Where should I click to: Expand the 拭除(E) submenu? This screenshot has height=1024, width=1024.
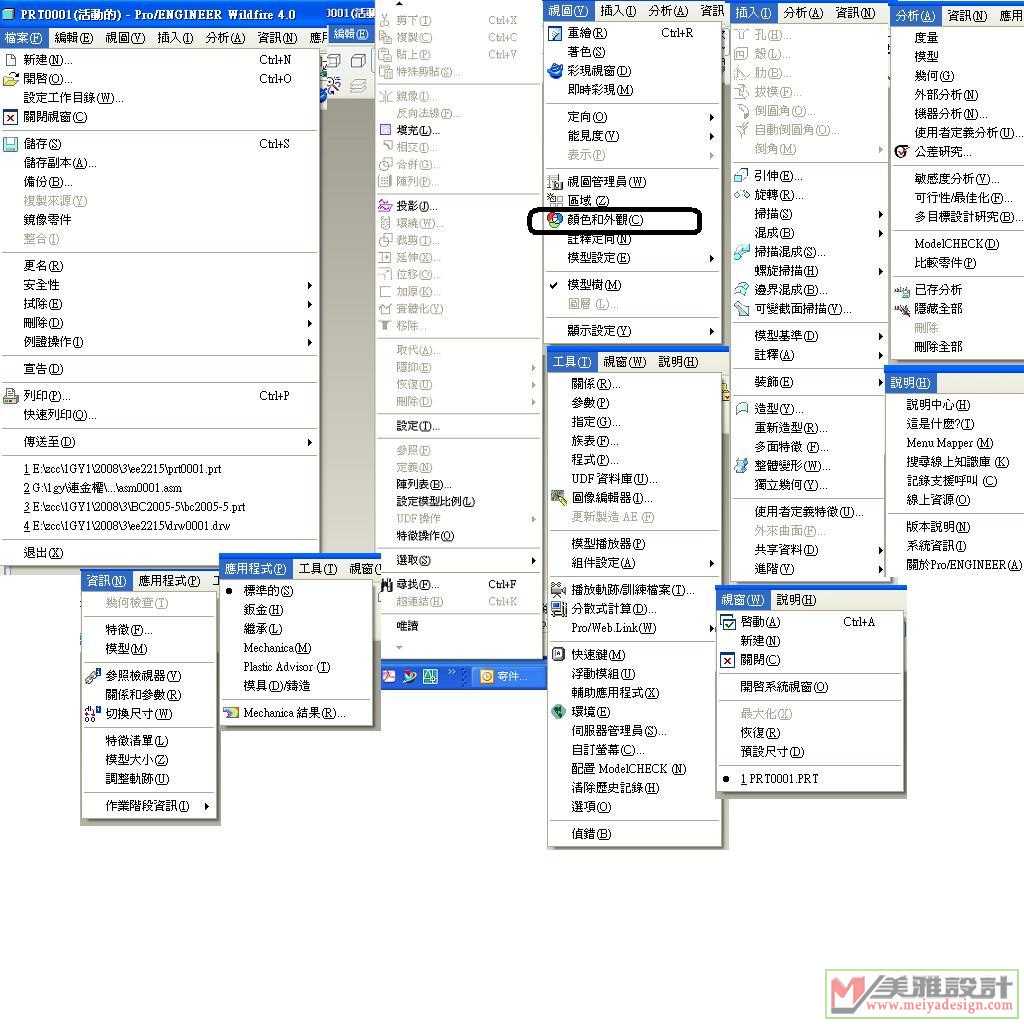[159, 304]
